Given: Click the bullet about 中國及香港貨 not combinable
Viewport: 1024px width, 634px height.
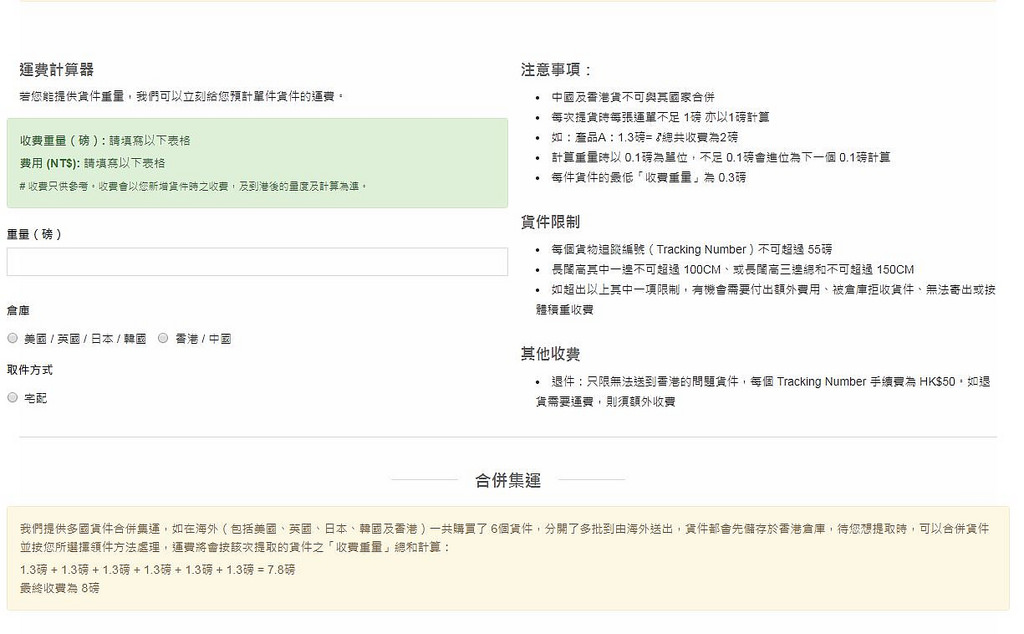Looking at the screenshot, I should click(632, 97).
